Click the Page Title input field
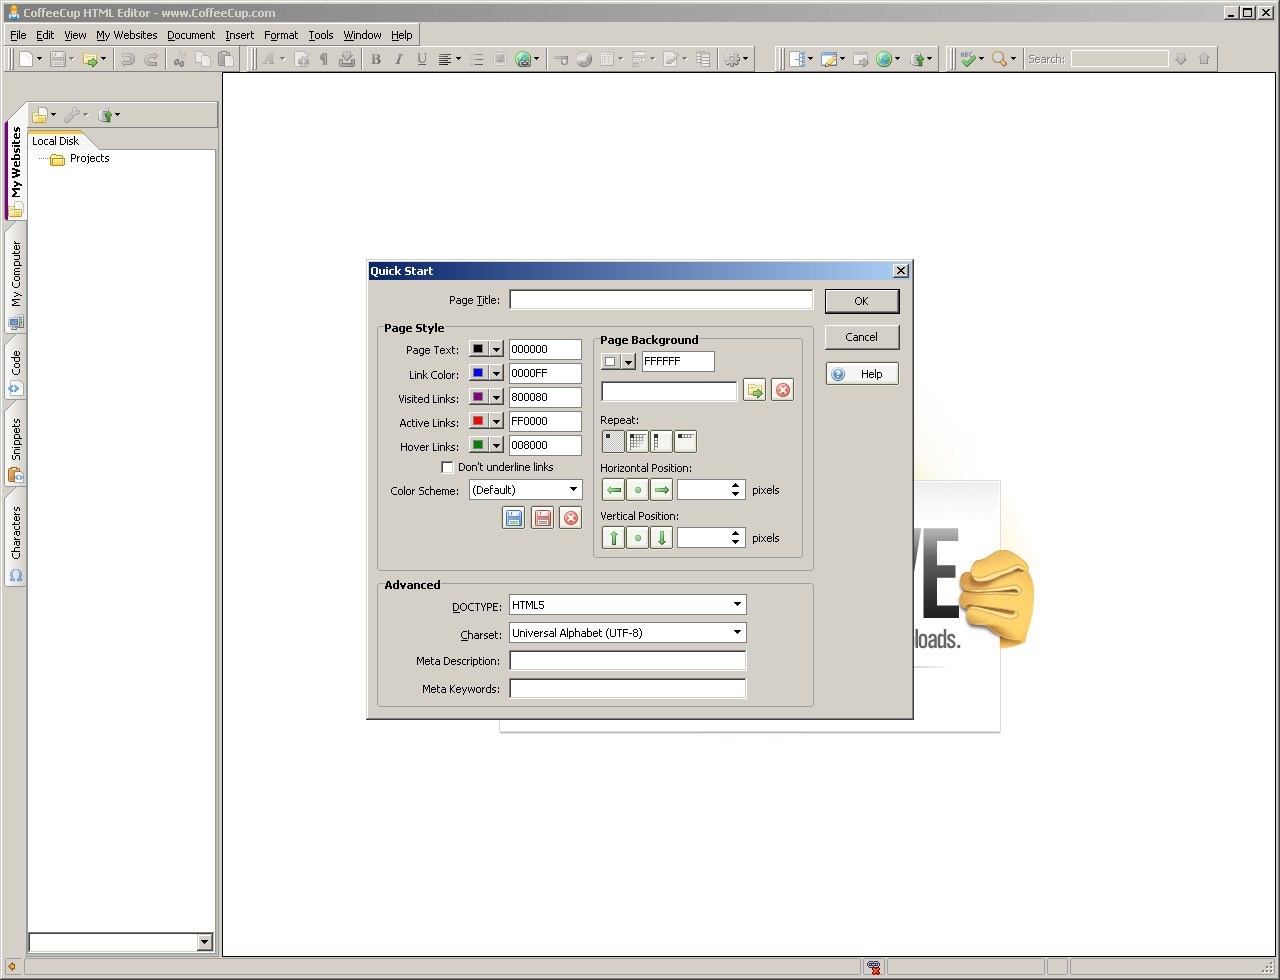The height and width of the screenshot is (980, 1280). 661,299
